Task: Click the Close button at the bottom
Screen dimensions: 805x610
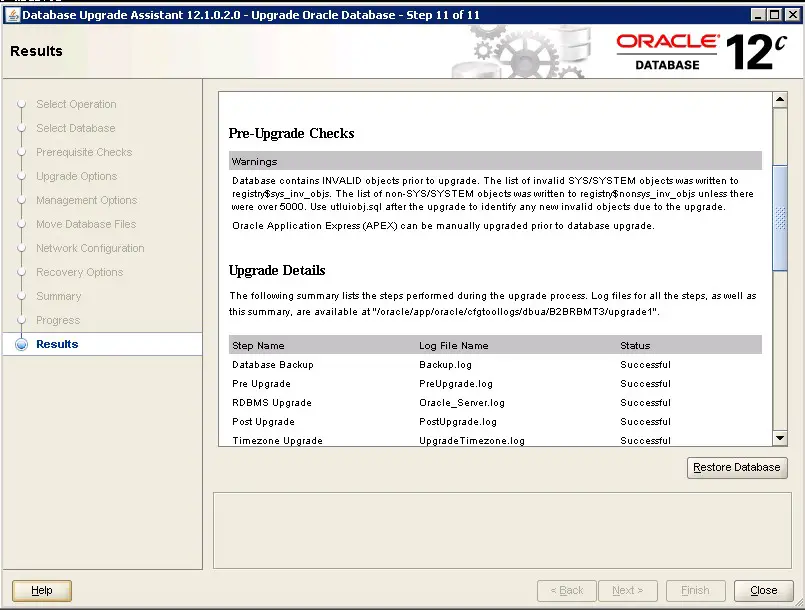Action: 763,590
